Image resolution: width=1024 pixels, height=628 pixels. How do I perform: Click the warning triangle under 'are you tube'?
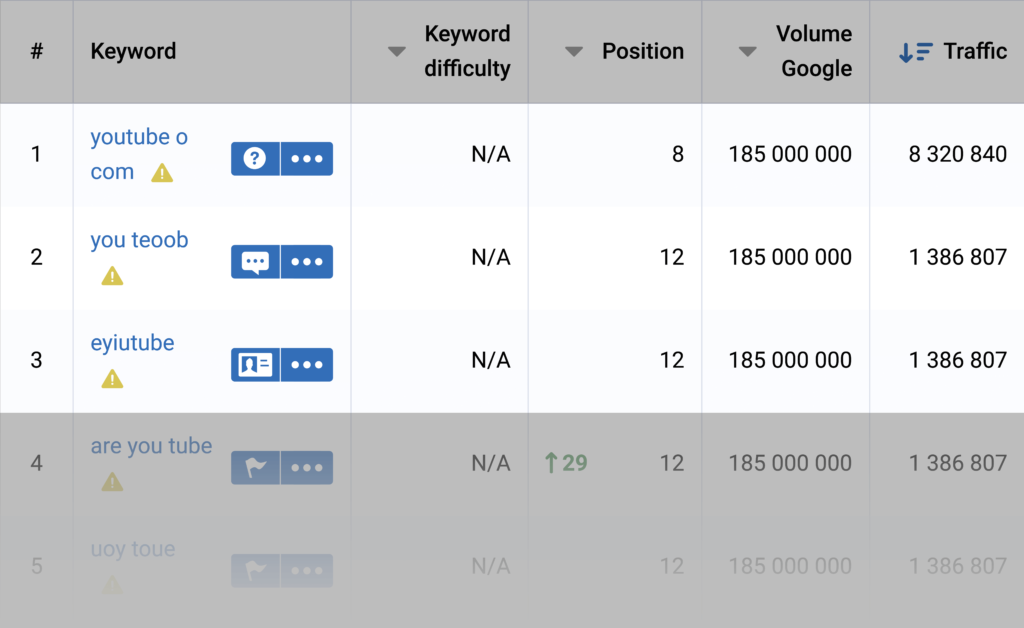pyautogui.click(x=112, y=482)
